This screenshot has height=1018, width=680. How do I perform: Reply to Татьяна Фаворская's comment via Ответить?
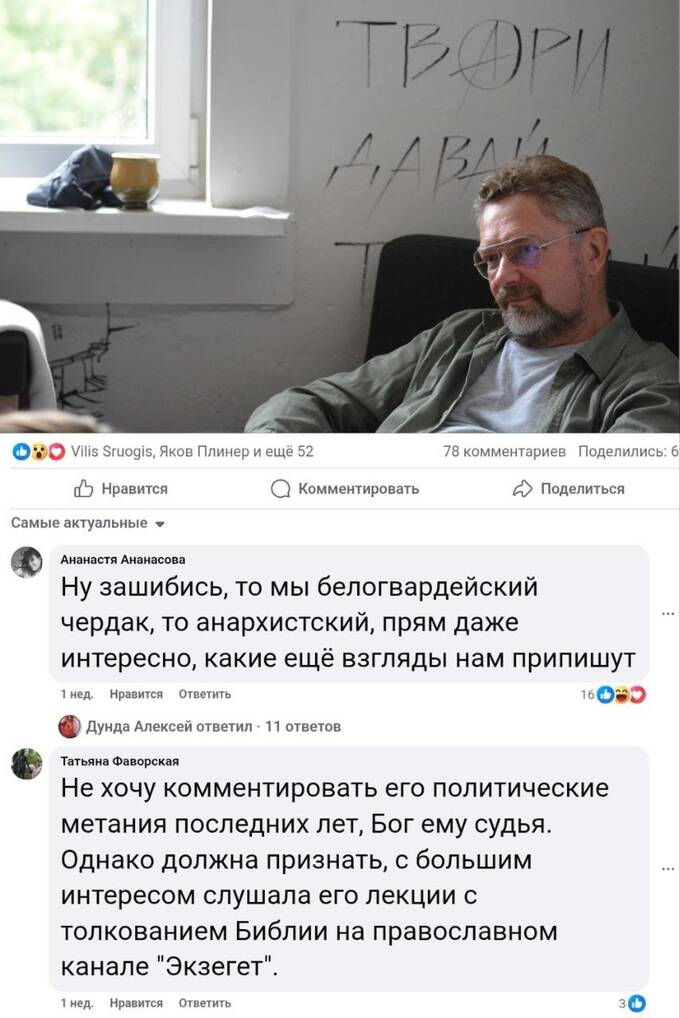coord(205,1003)
